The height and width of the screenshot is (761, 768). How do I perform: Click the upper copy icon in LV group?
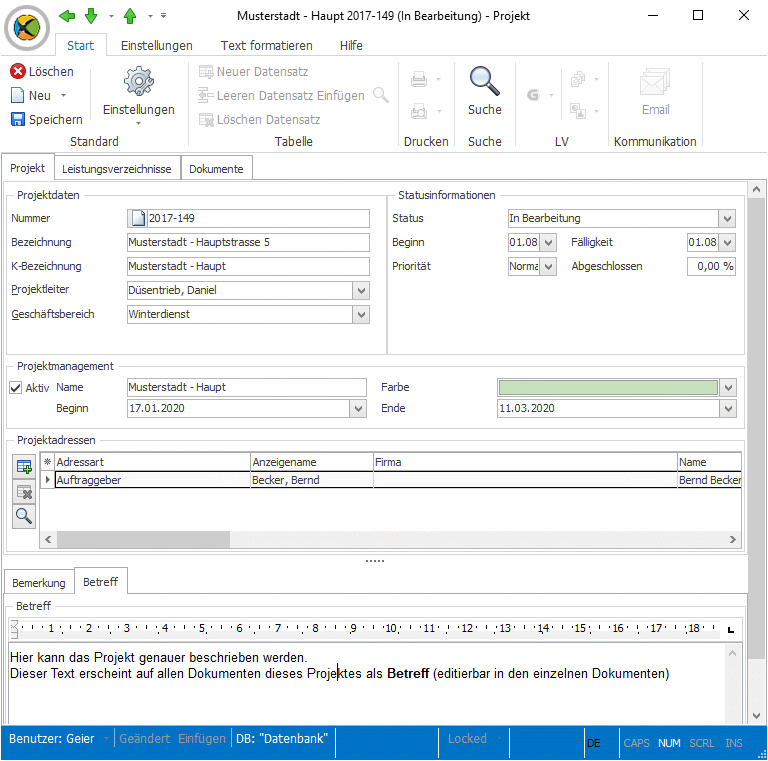tap(578, 79)
